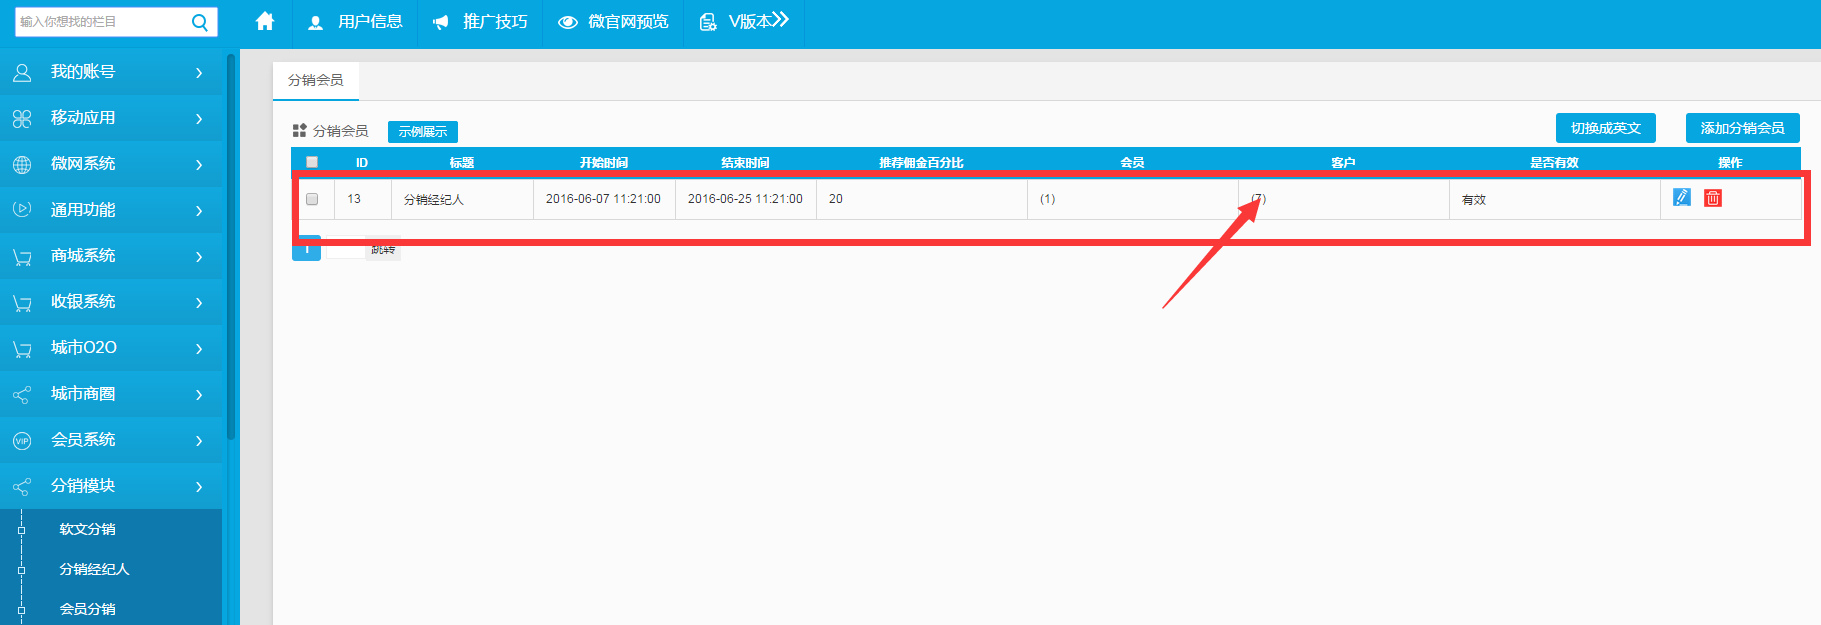
Task: Click the home icon in top bar
Action: click(265, 21)
